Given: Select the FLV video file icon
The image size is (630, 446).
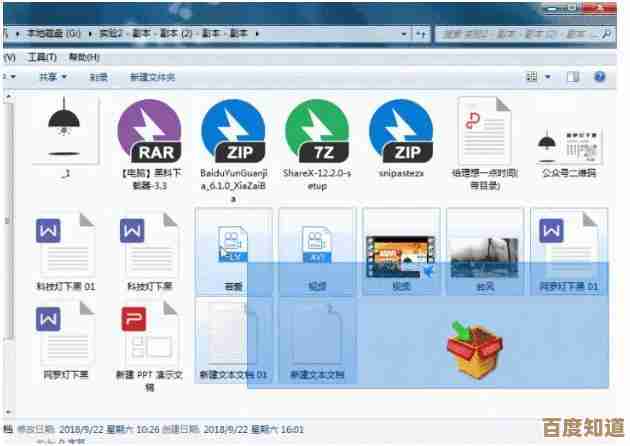Looking at the screenshot, I should (x=233, y=244).
